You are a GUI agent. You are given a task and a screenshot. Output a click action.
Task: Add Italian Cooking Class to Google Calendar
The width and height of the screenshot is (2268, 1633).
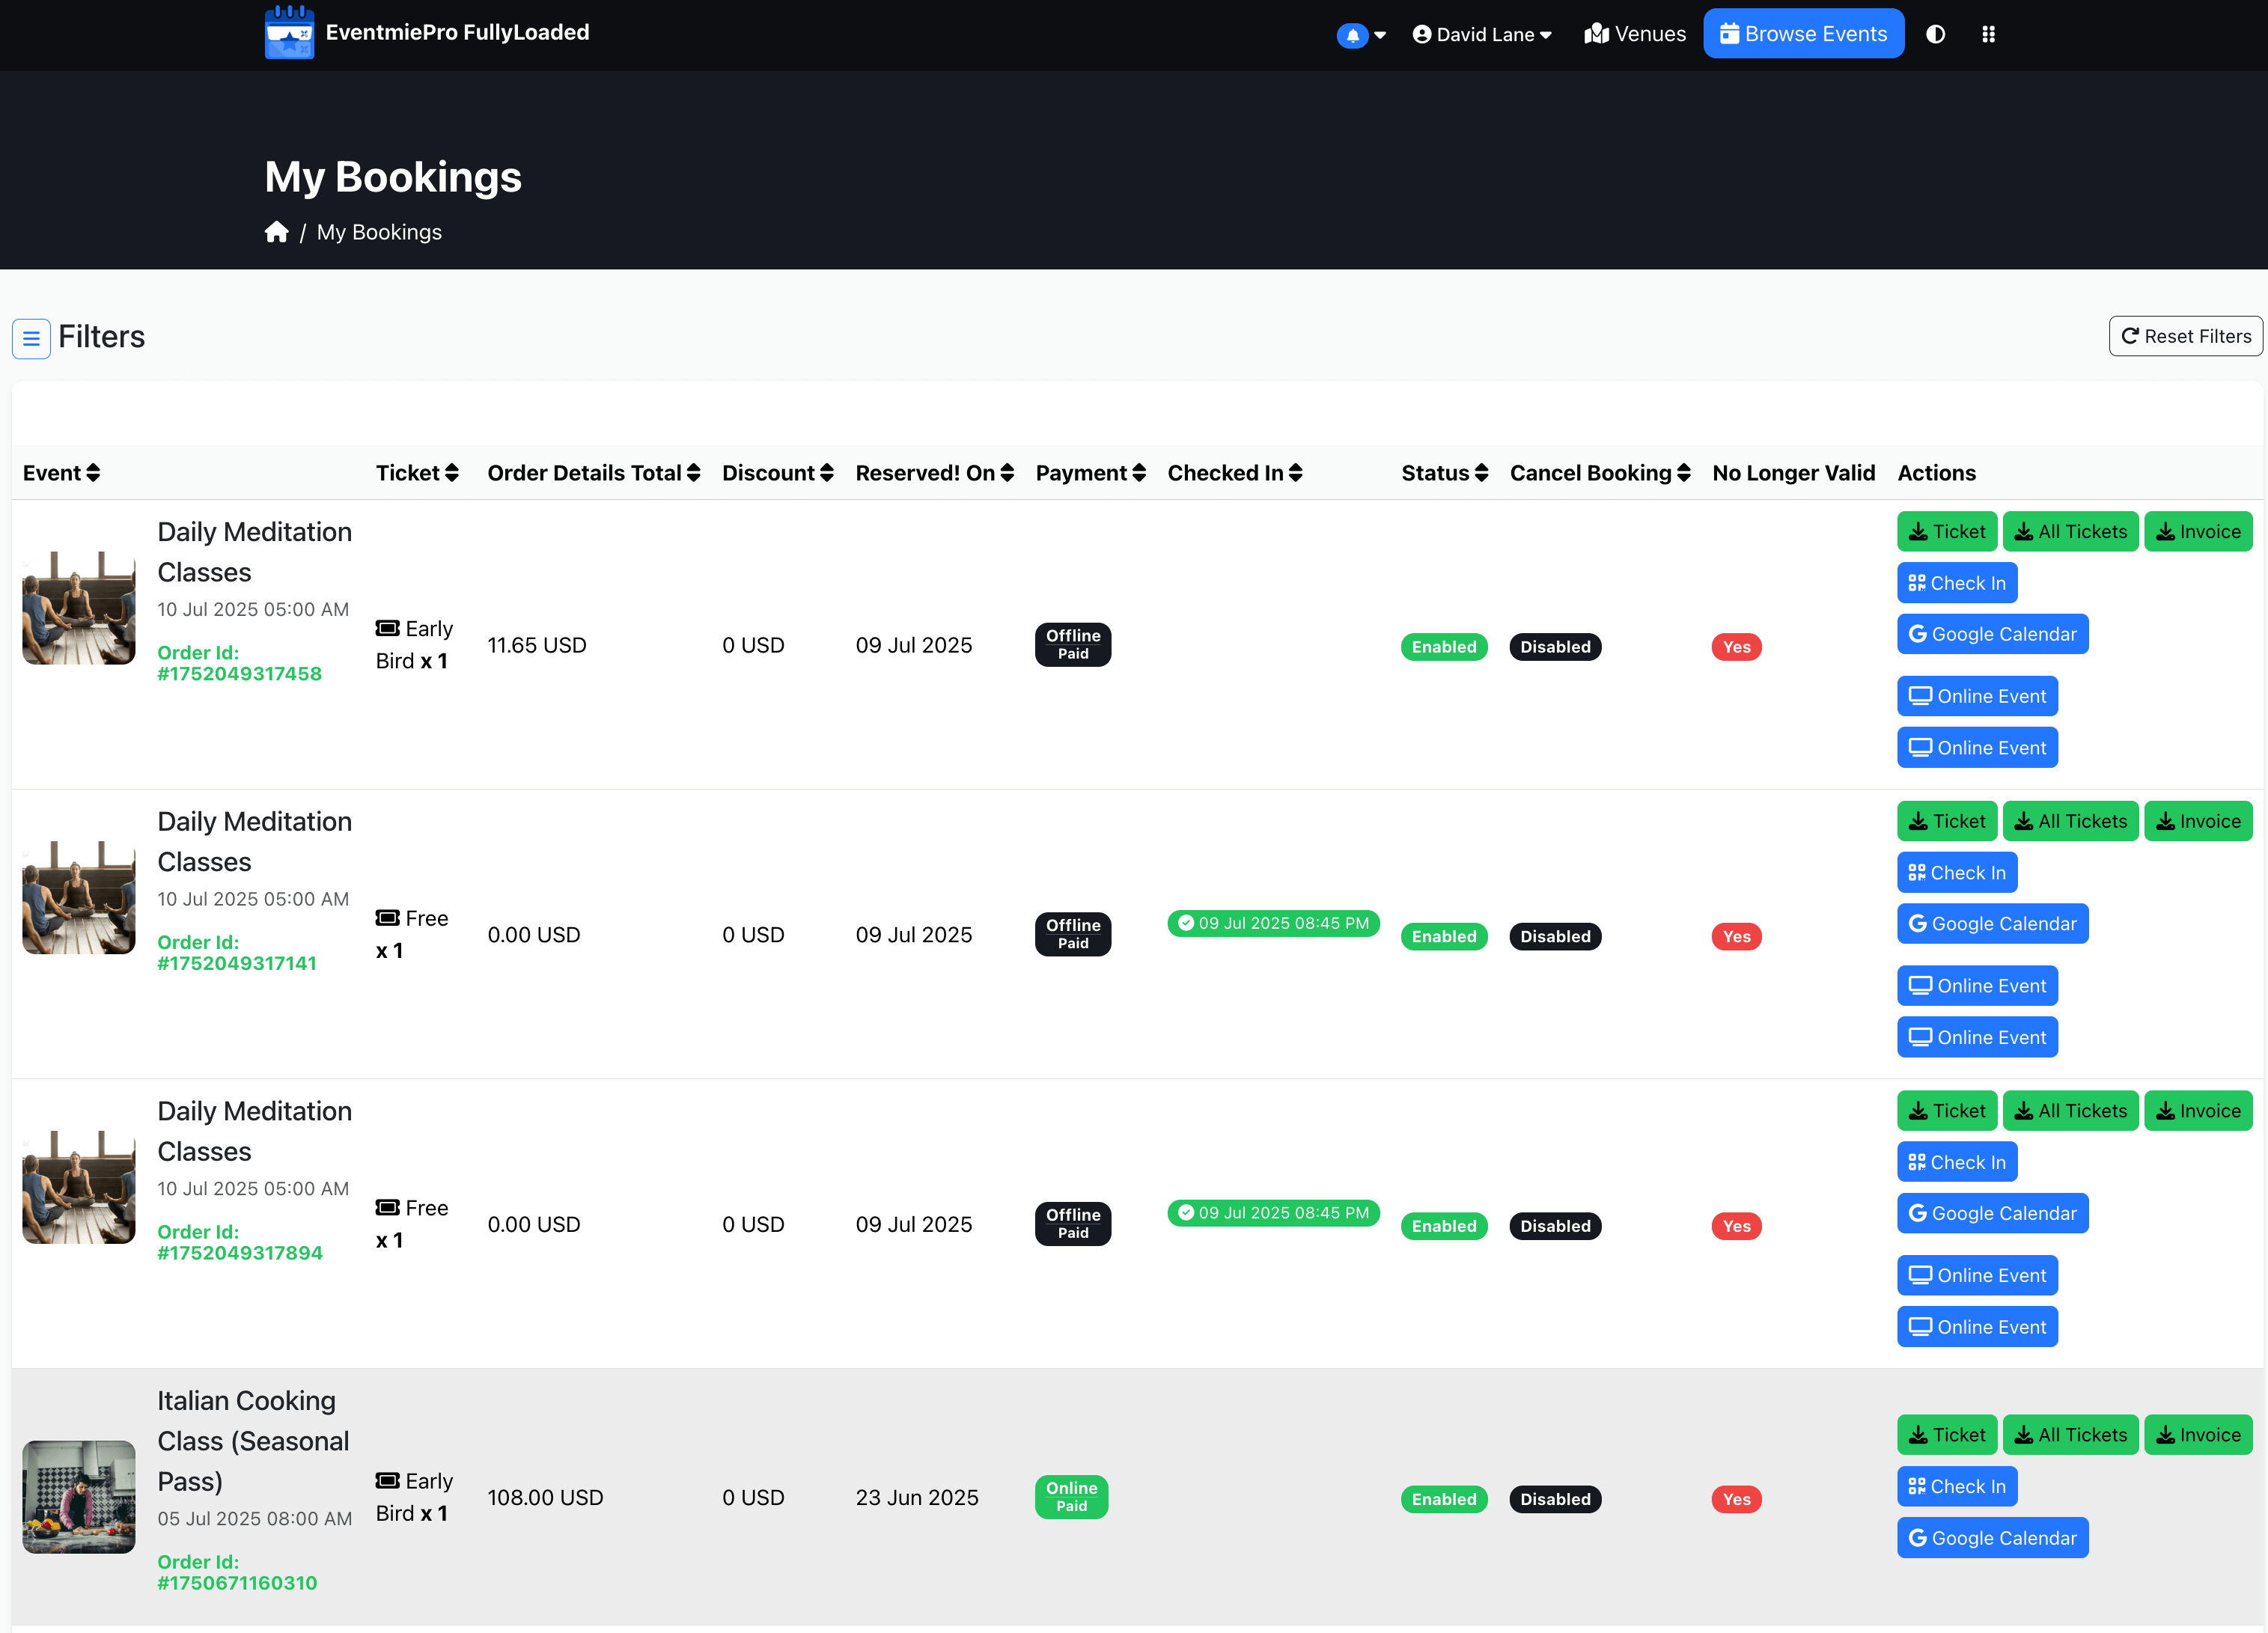[1992, 1537]
